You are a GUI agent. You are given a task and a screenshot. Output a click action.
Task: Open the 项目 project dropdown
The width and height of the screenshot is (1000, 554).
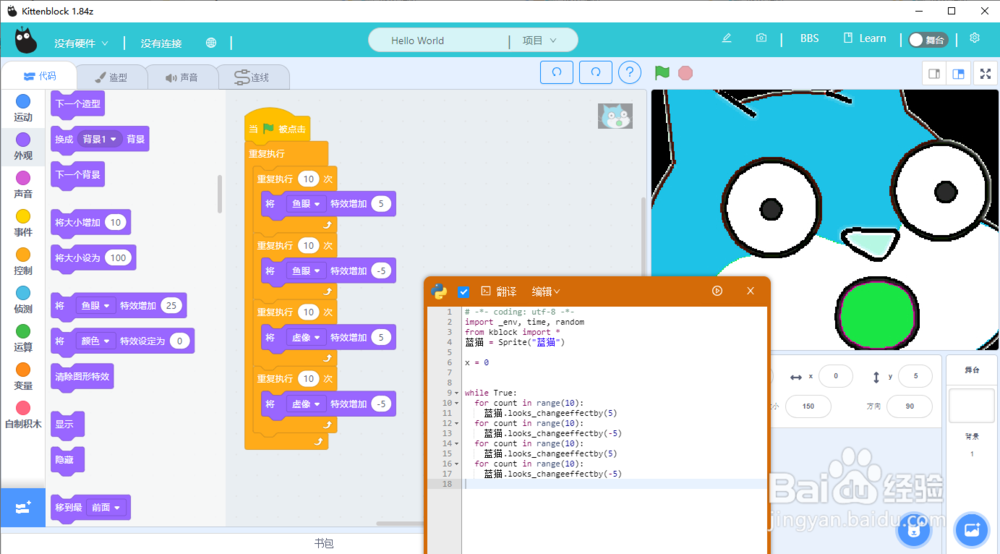click(x=540, y=40)
